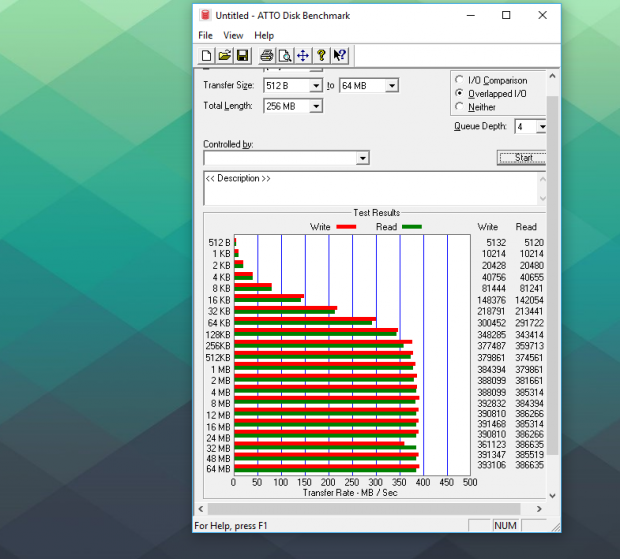
Task: Activate the context help pointer icon
Action: click(x=339, y=56)
